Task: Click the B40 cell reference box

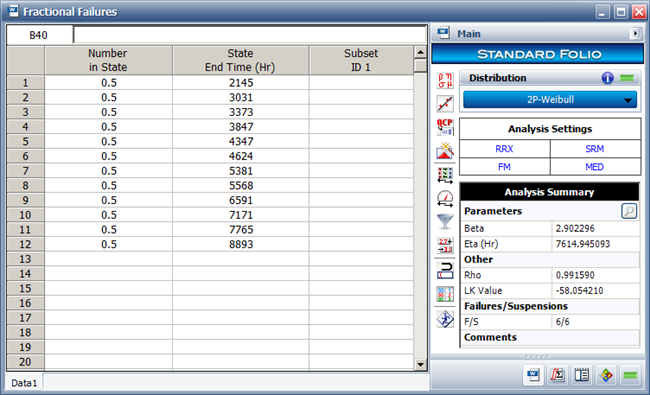Action: click(x=39, y=35)
